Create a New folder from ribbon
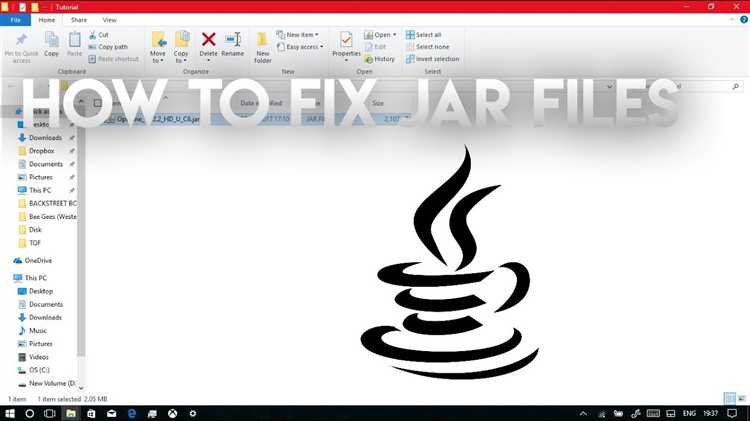The width and height of the screenshot is (750, 421). pyautogui.click(x=263, y=47)
